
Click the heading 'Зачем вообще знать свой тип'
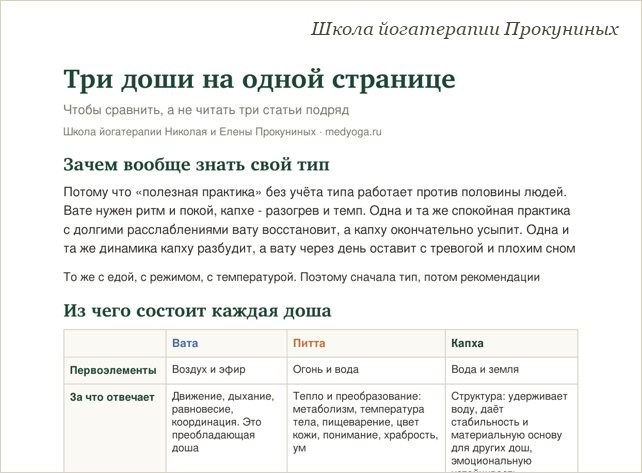click(196, 165)
